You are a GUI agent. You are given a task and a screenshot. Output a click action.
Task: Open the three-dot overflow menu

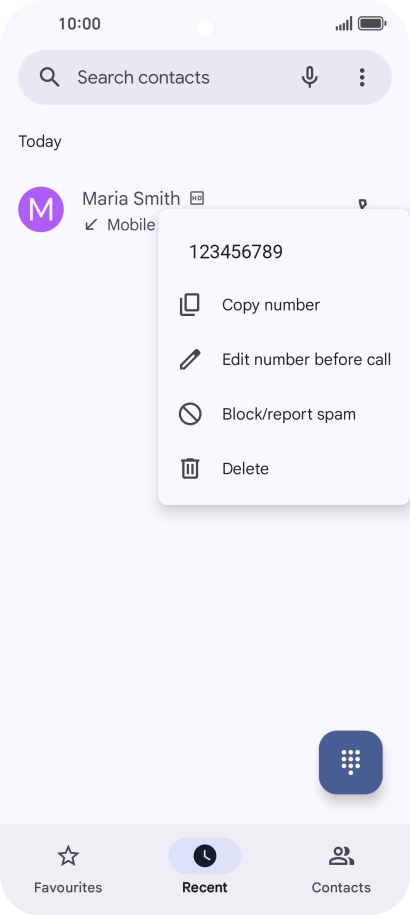pyautogui.click(x=362, y=77)
